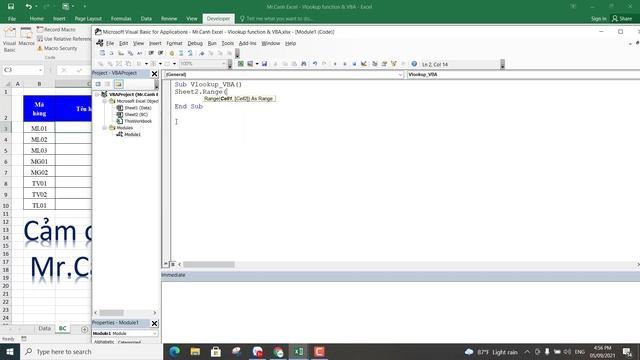Screen dimensions: 640x360
Task: Click View Code icon in Project panel
Action: click(98, 84)
